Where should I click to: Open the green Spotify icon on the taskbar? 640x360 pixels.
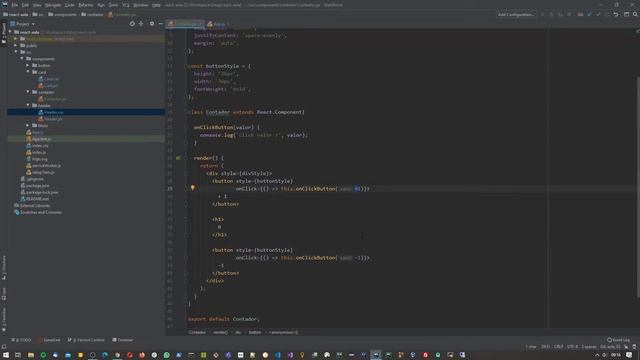[x=43, y=355]
